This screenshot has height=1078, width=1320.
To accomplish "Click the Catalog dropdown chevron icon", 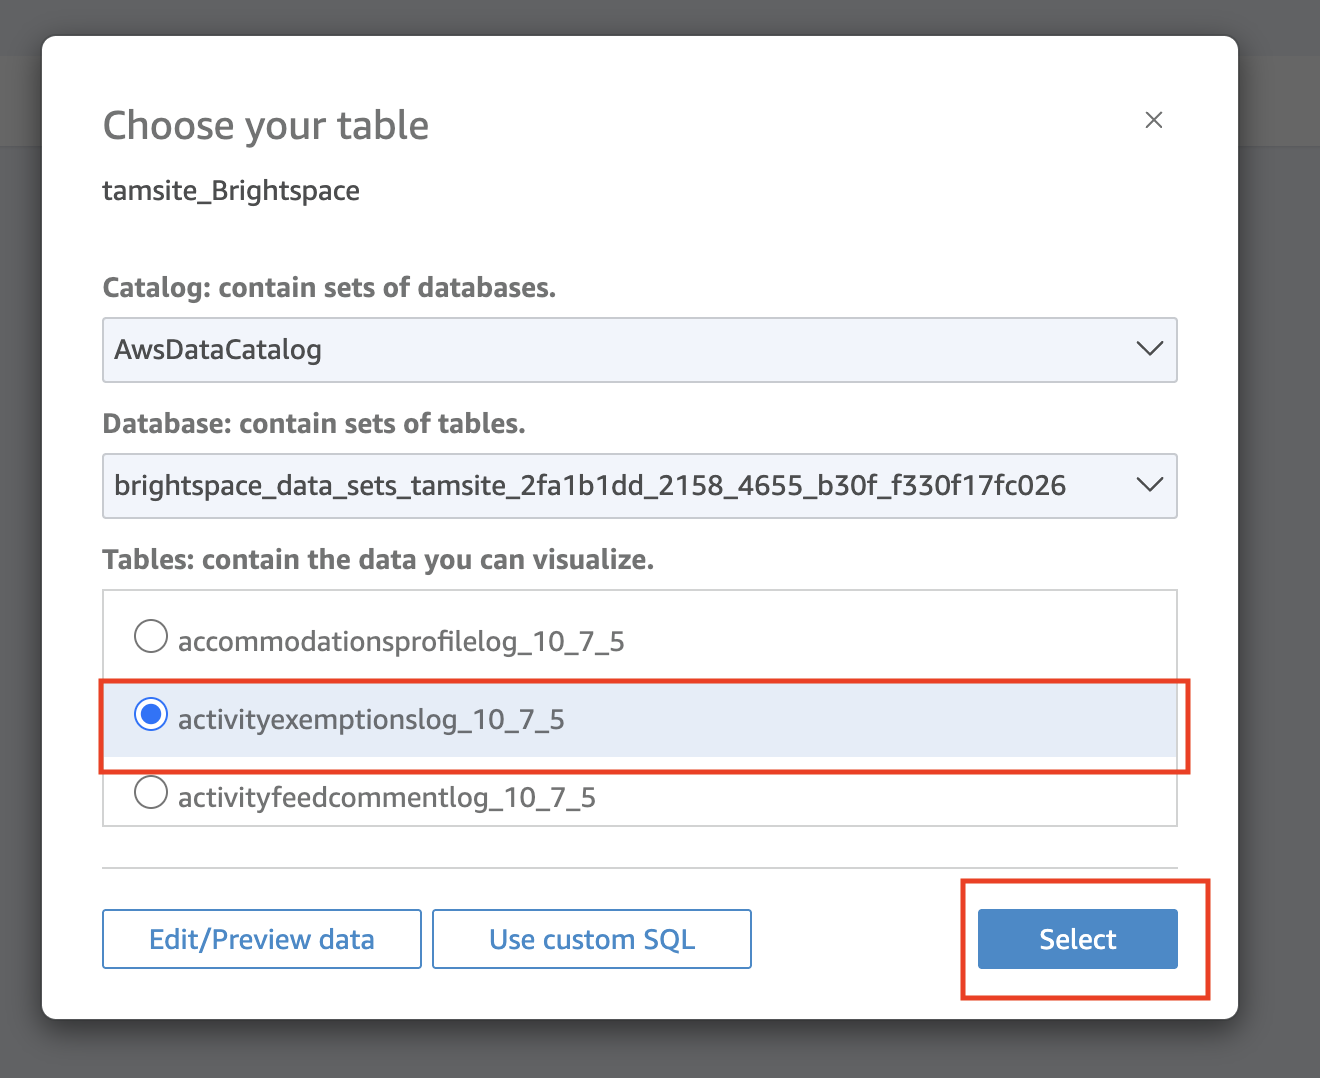I will (1148, 350).
